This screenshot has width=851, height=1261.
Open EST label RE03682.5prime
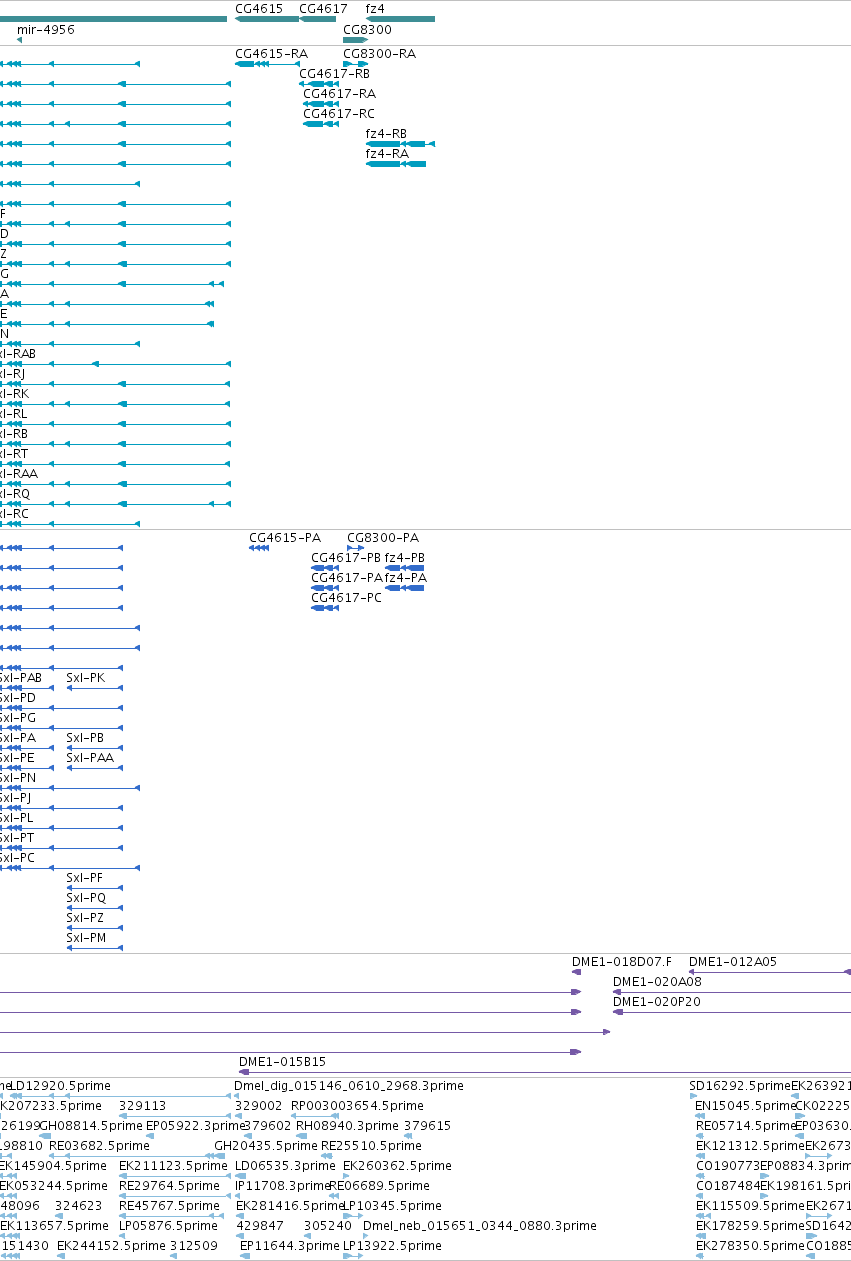point(98,1146)
